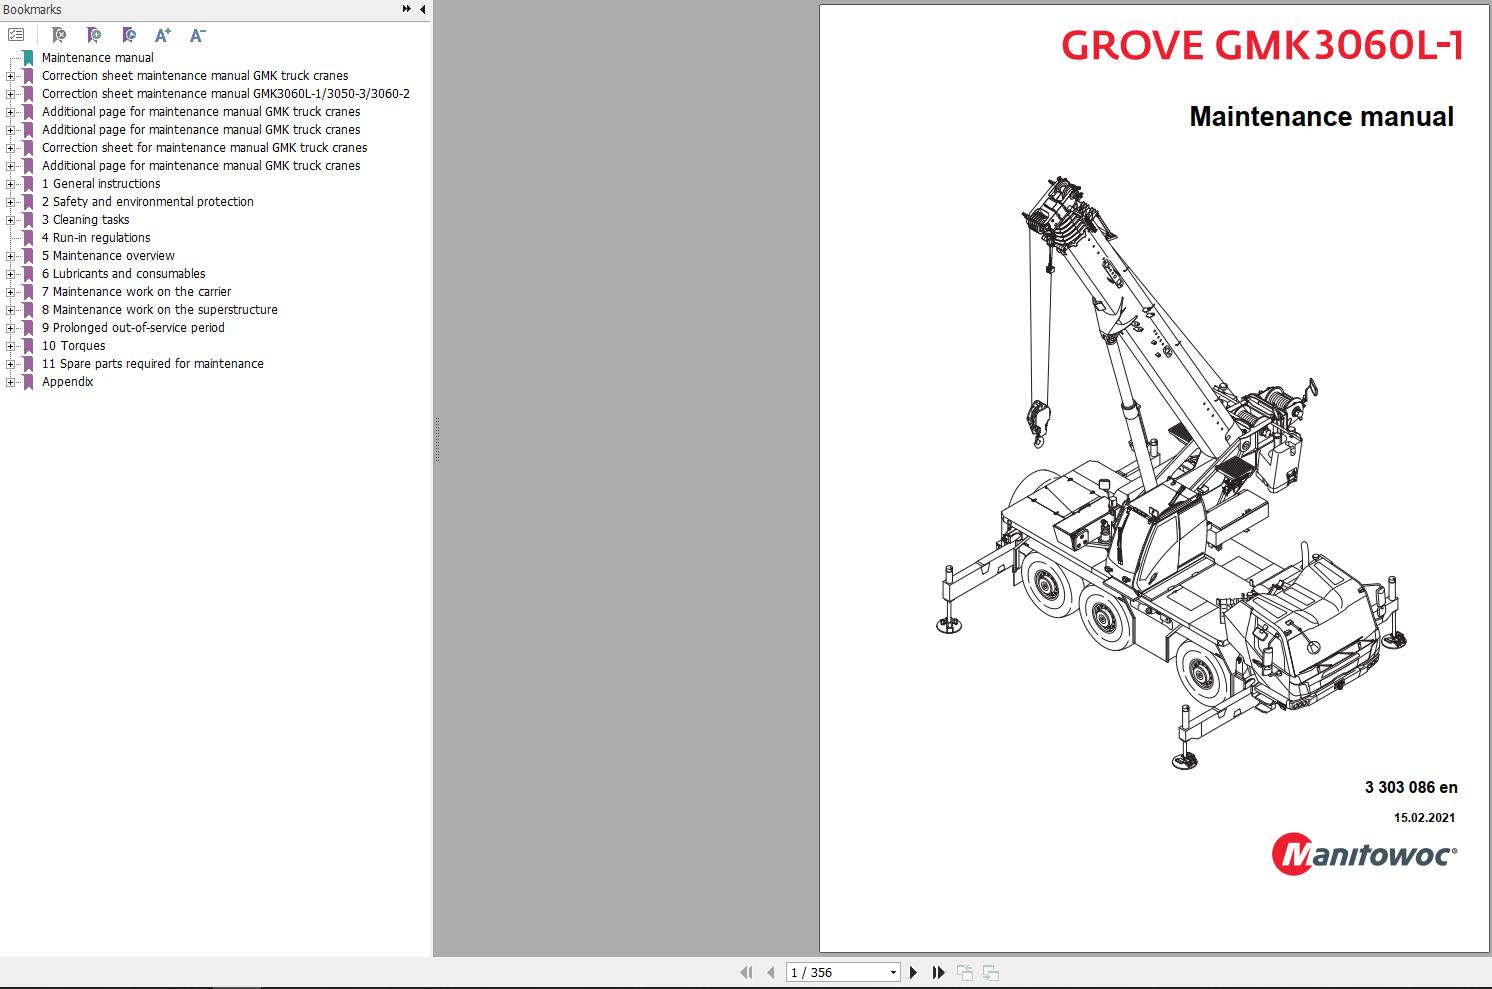The width and height of the screenshot is (1492, 989).
Task: Collapse the Bookmarks panel with the left arrow
Action: (422, 9)
